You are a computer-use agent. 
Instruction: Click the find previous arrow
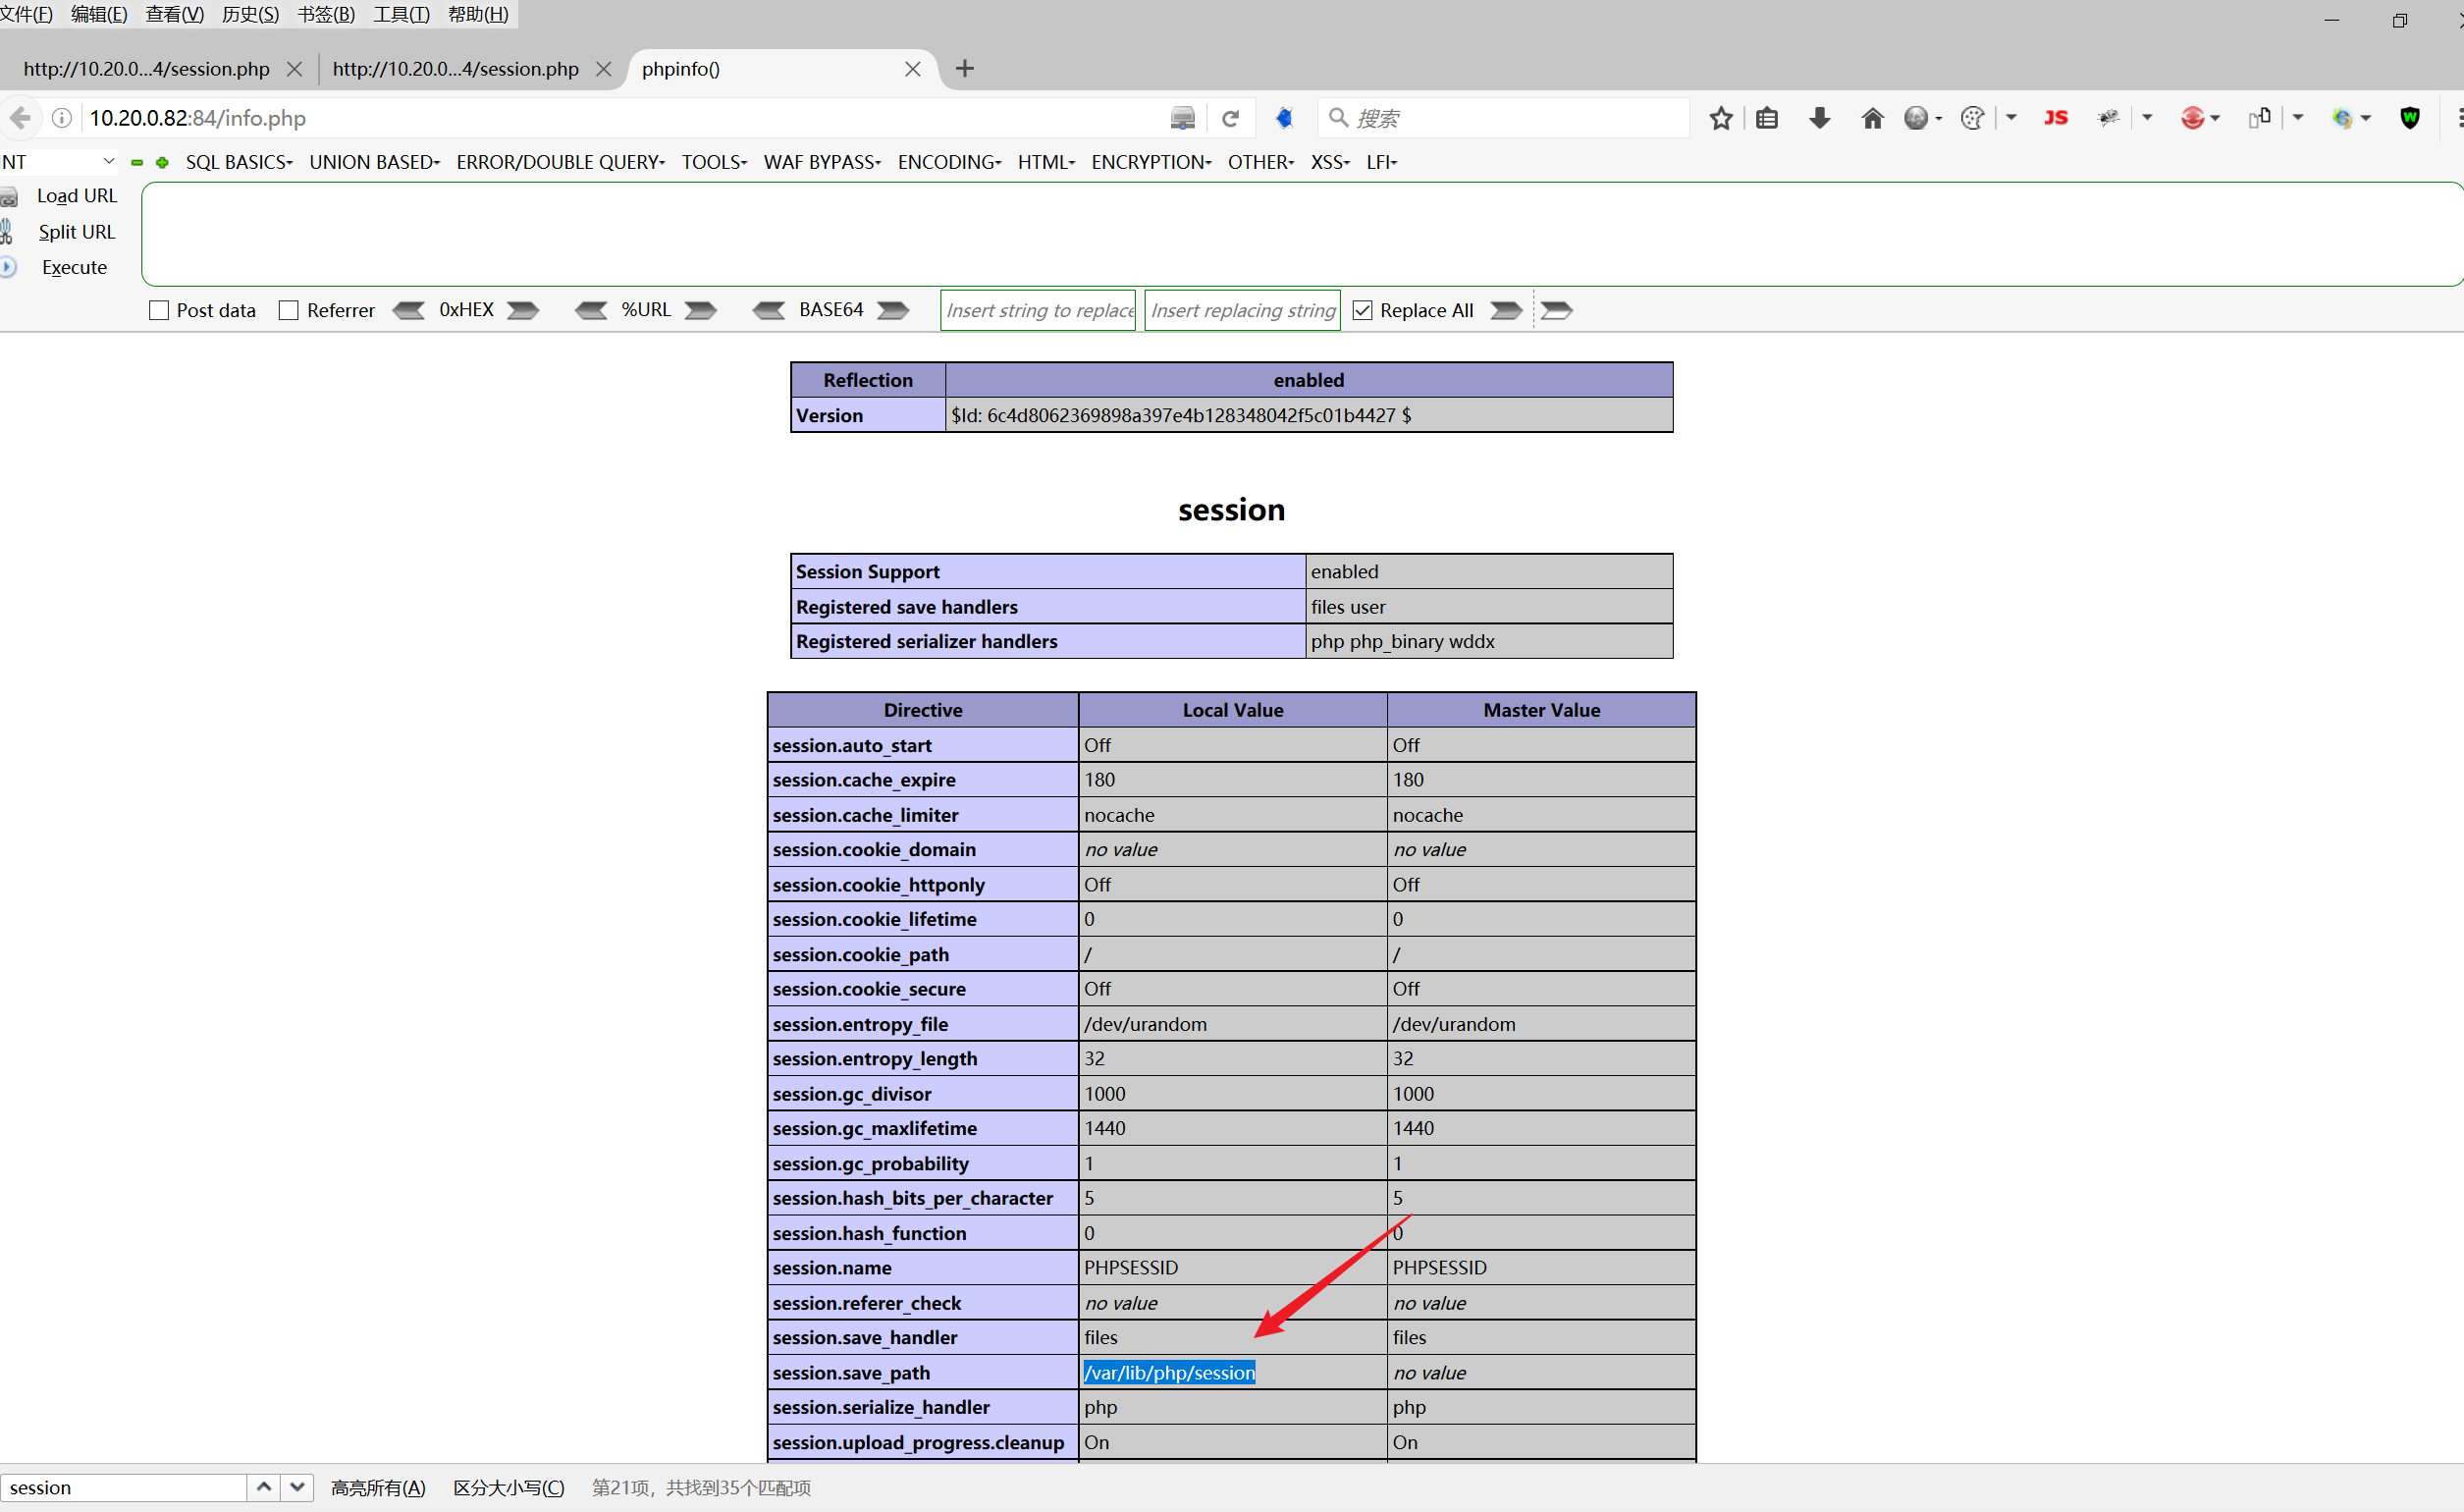[264, 1487]
